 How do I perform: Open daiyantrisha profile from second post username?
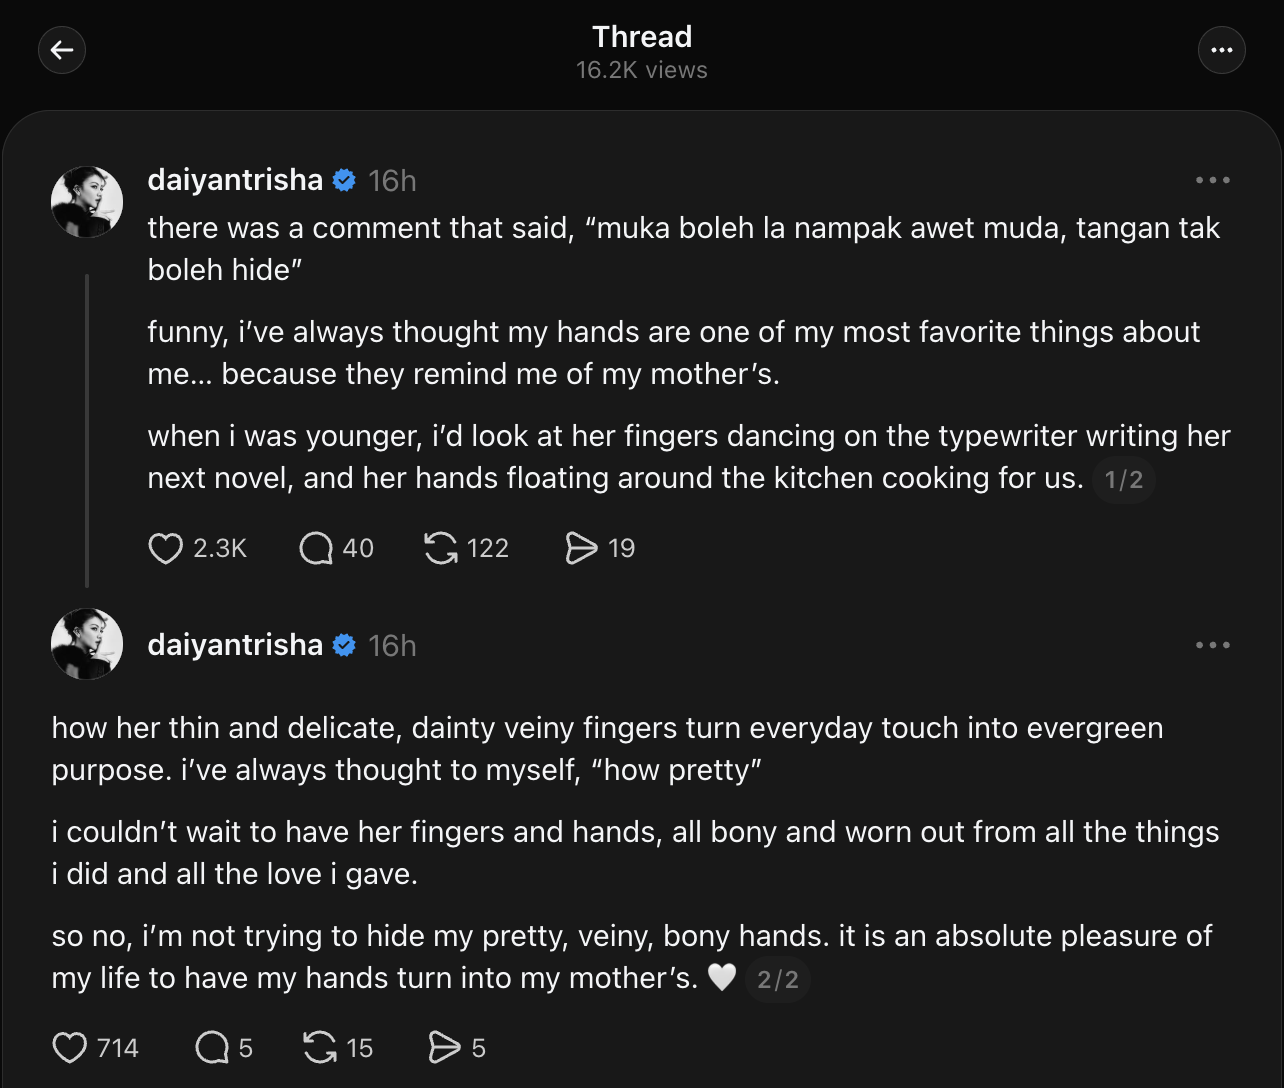click(x=235, y=646)
